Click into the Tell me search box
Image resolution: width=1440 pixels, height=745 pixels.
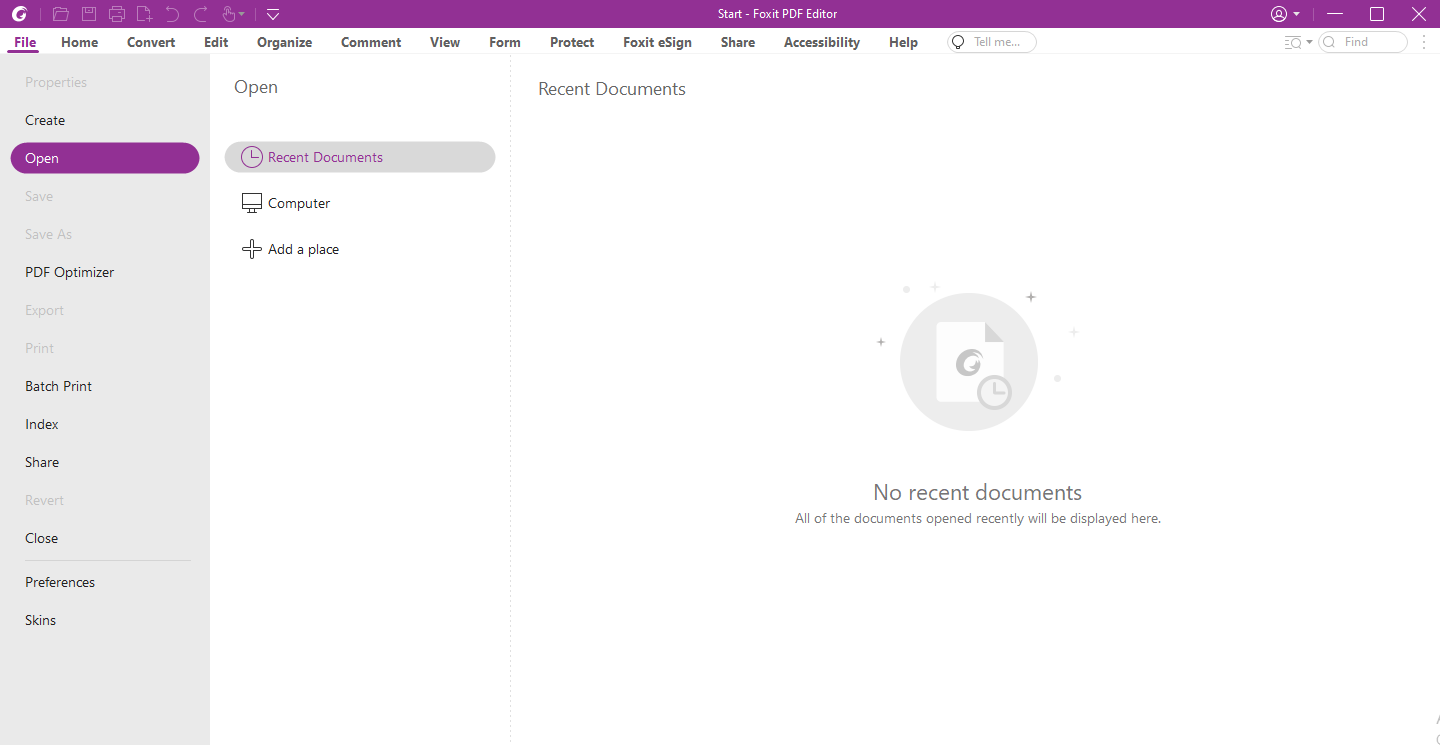[x=992, y=42]
